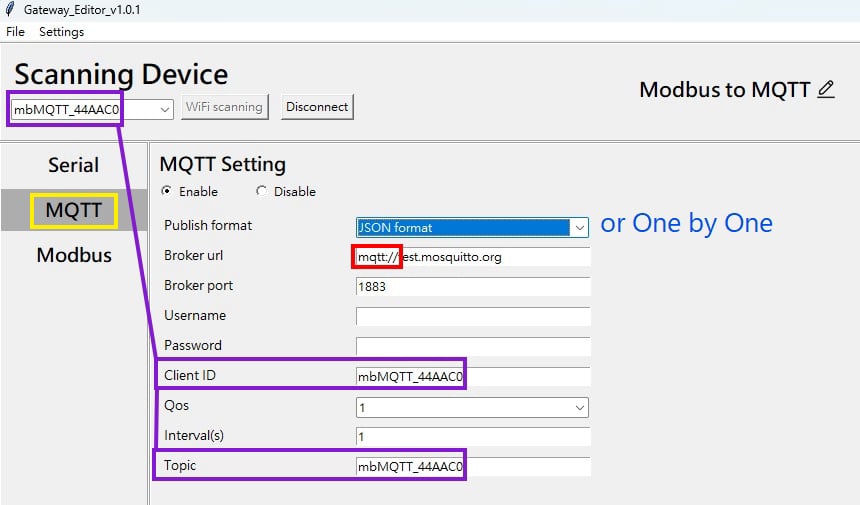Expand the Publish format dropdown
Screen dimensions: 860x505
[580, 228]
